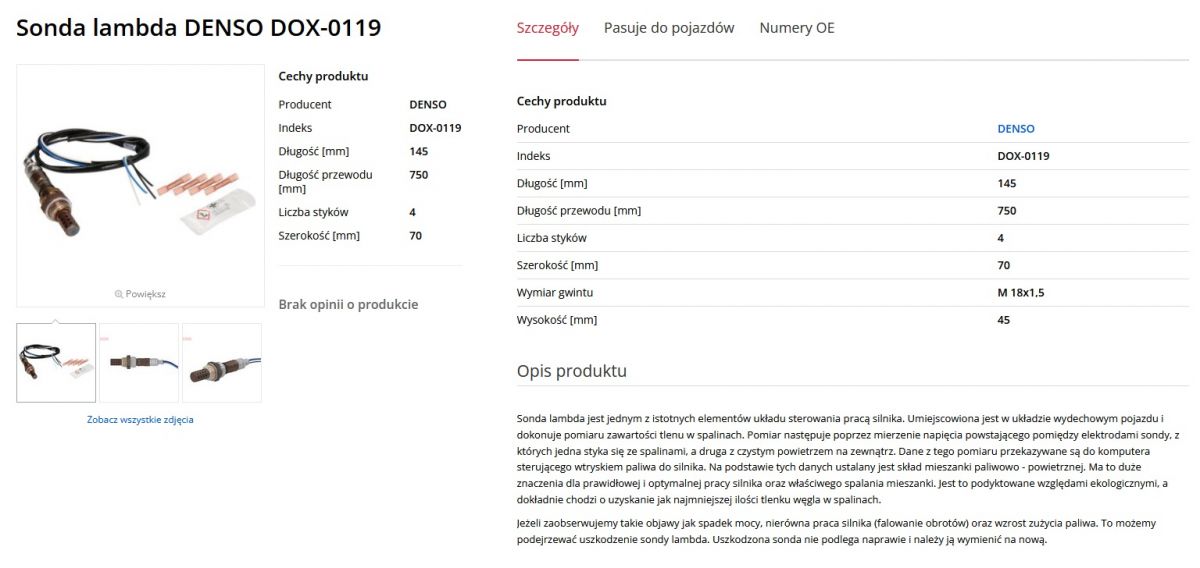Click the bold DENSO value beside product image
This screenshot has height=568, width=1200.
click(428, 105)
